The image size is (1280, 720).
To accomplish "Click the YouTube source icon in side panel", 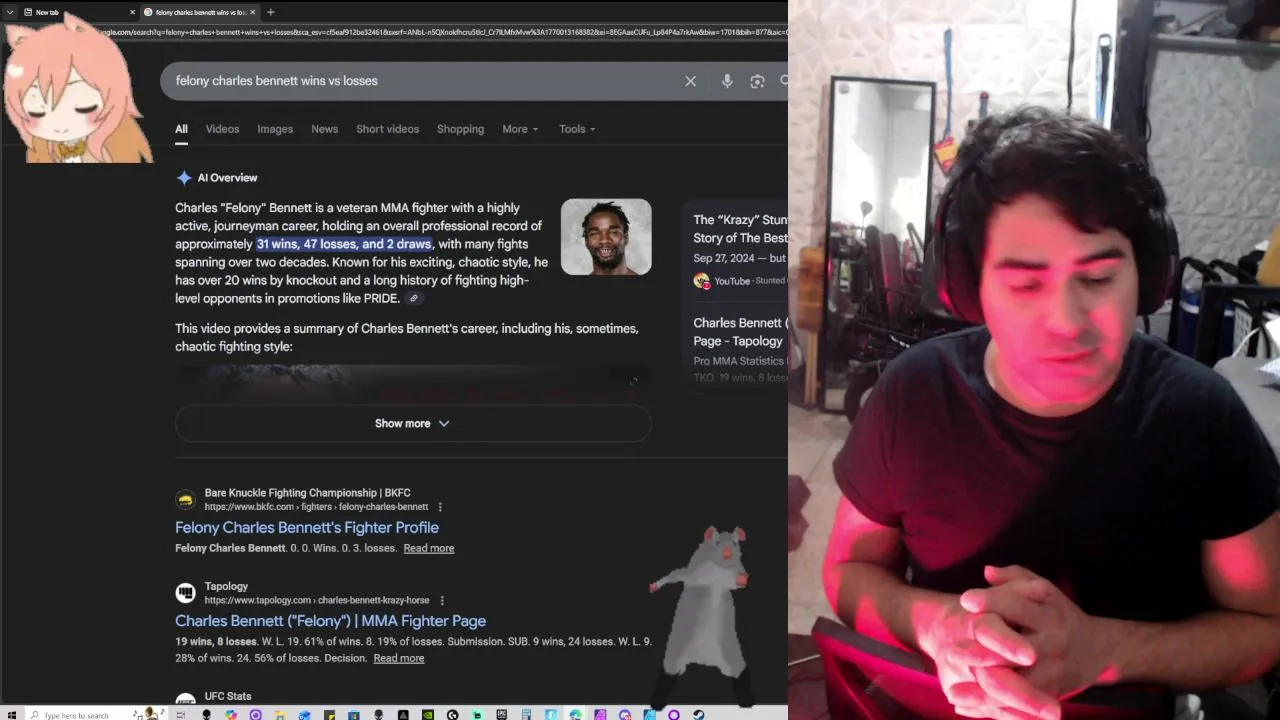I will tap(701, 281).
